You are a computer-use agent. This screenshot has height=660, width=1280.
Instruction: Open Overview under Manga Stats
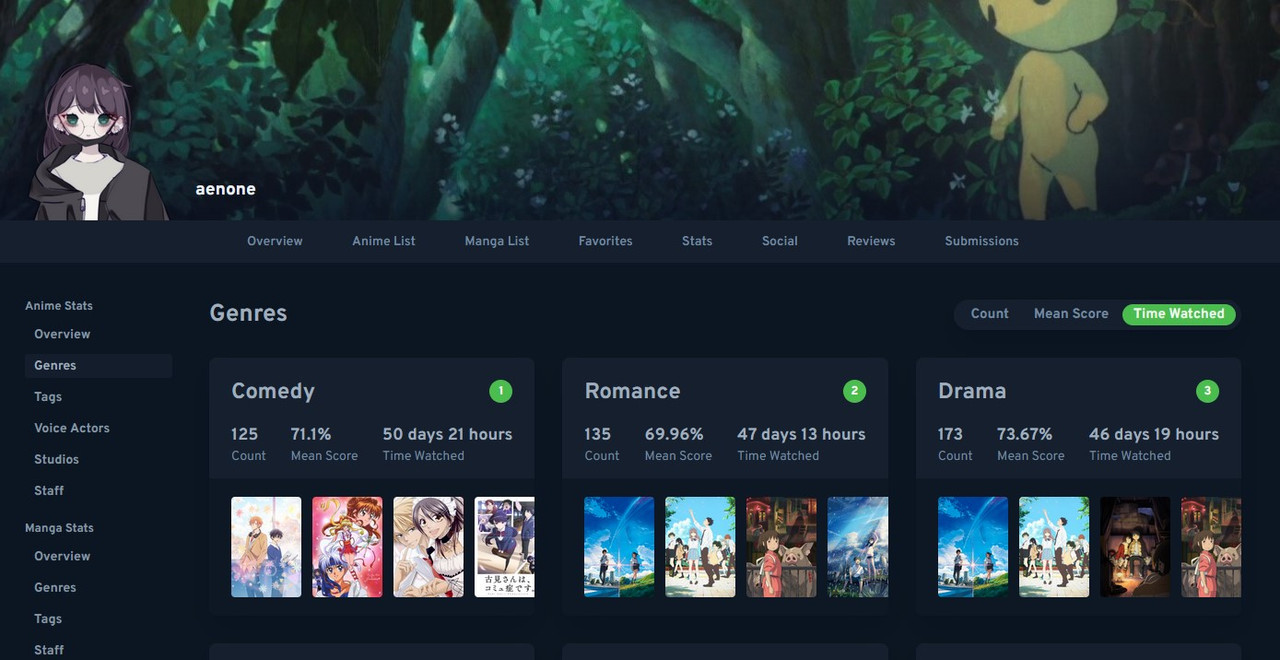tap(98, 556)
